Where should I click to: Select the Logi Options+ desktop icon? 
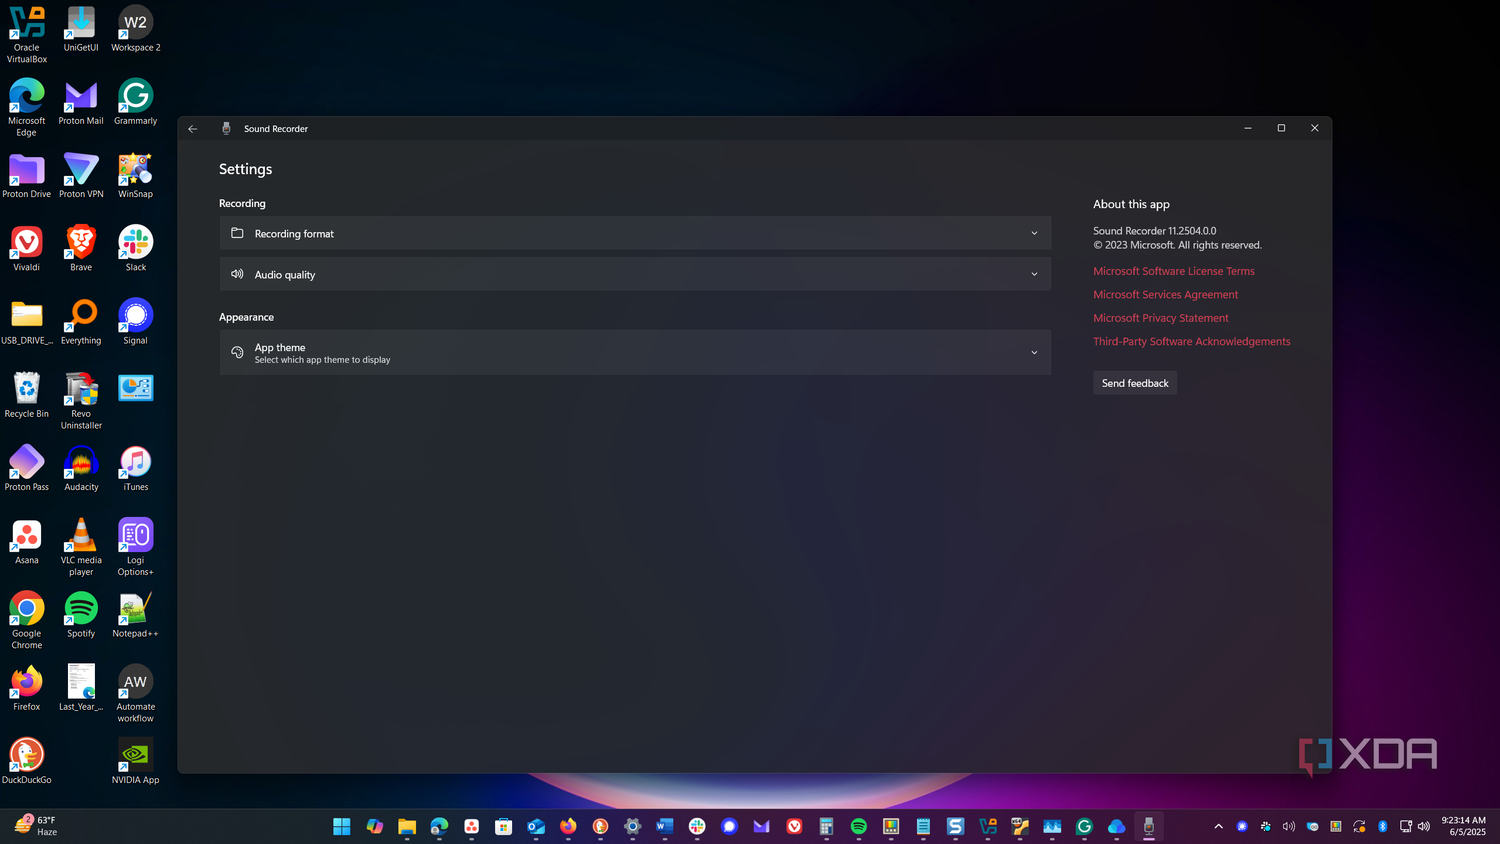tap(136, 547)
